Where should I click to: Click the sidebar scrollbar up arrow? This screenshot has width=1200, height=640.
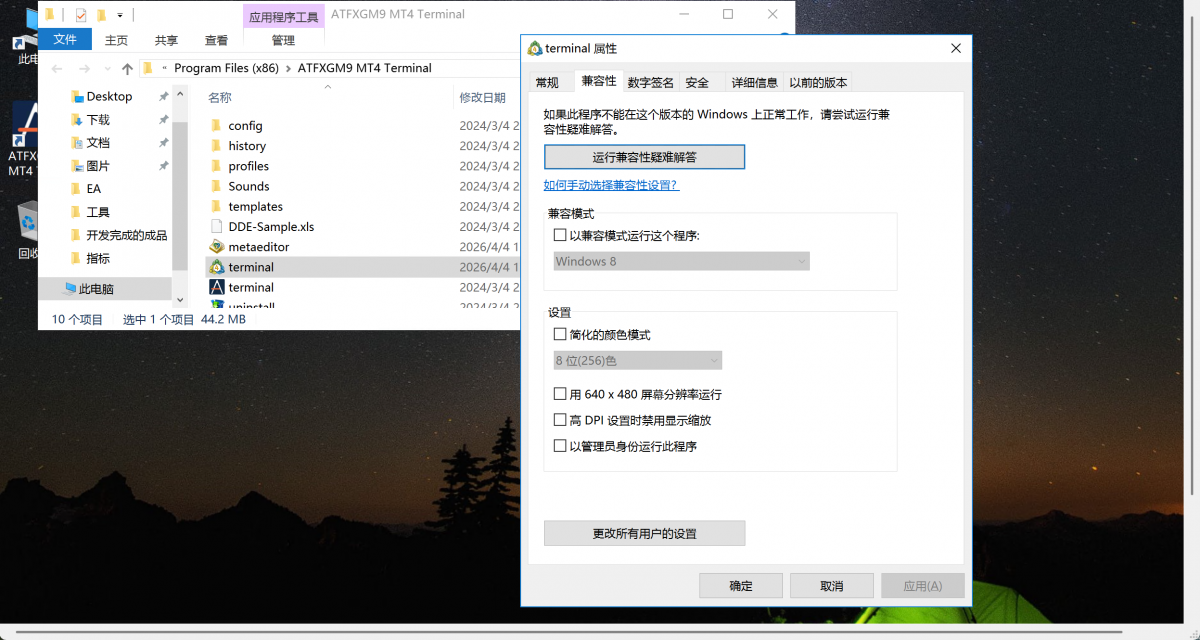click(180, 92)
